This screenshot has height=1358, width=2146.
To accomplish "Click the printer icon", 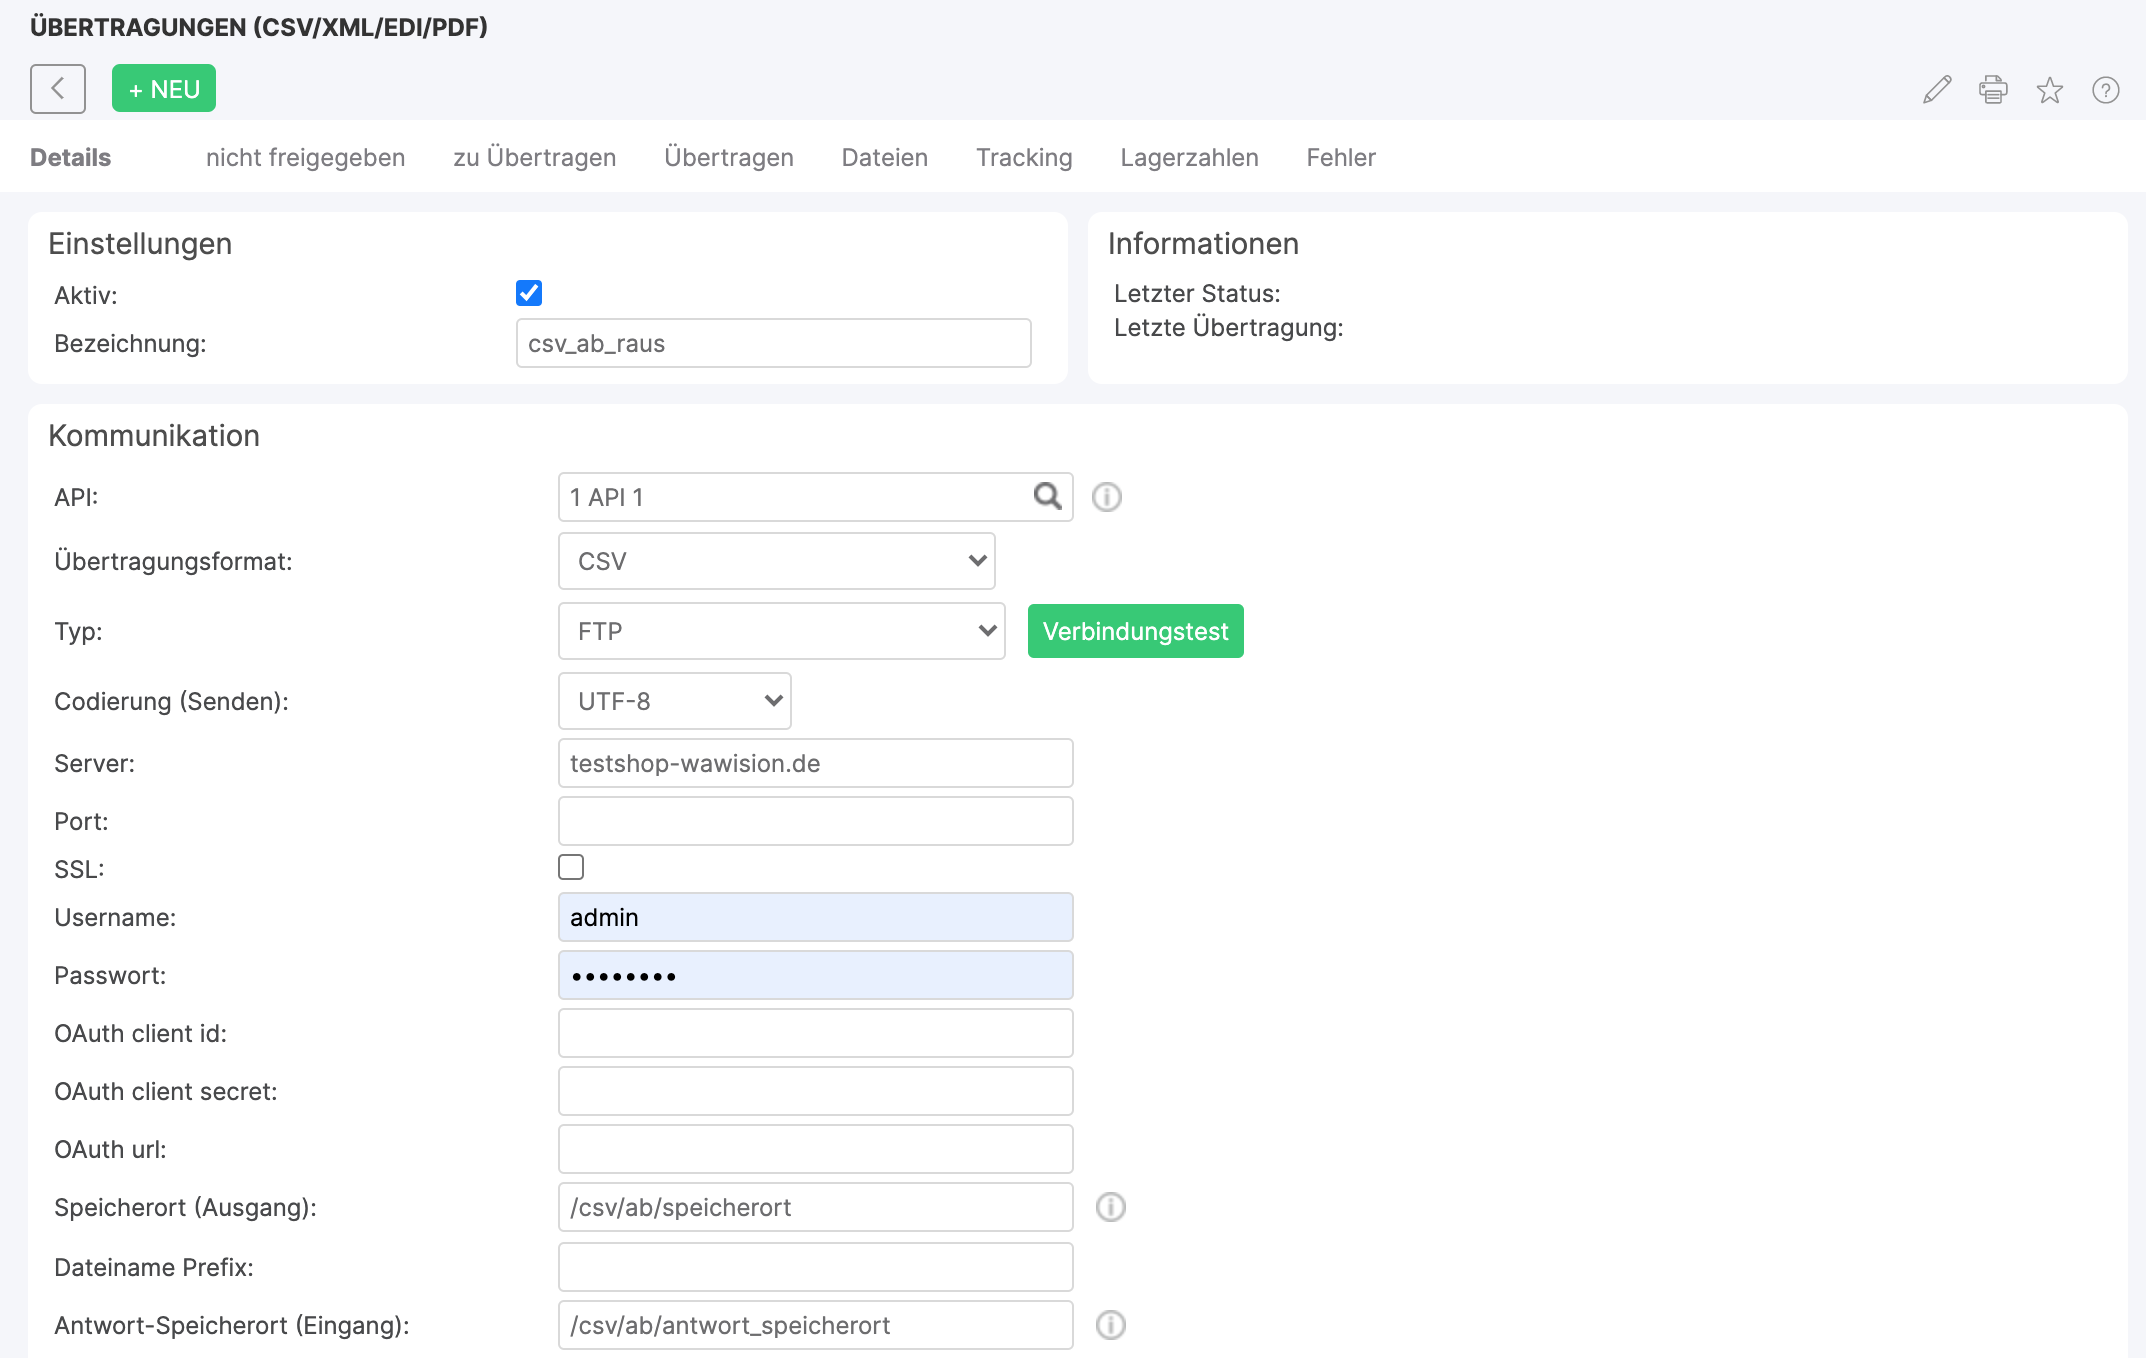I will [1993, 90].
